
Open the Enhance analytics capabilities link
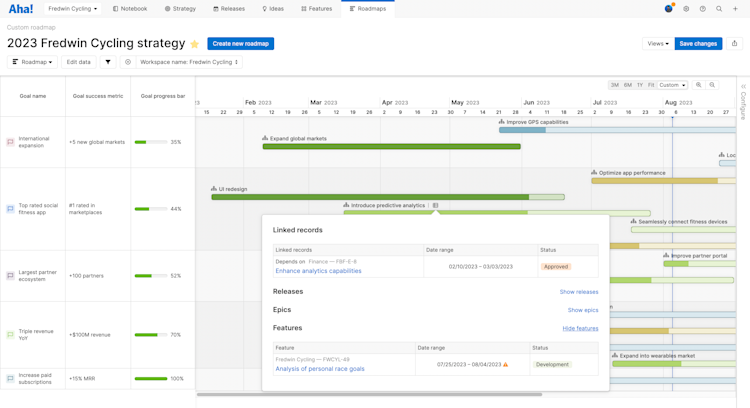(x=319, y=271)
